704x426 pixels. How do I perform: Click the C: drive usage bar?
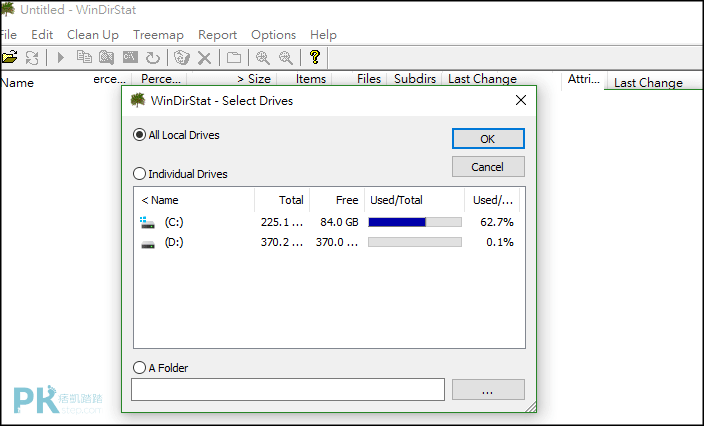pos(415,222)
